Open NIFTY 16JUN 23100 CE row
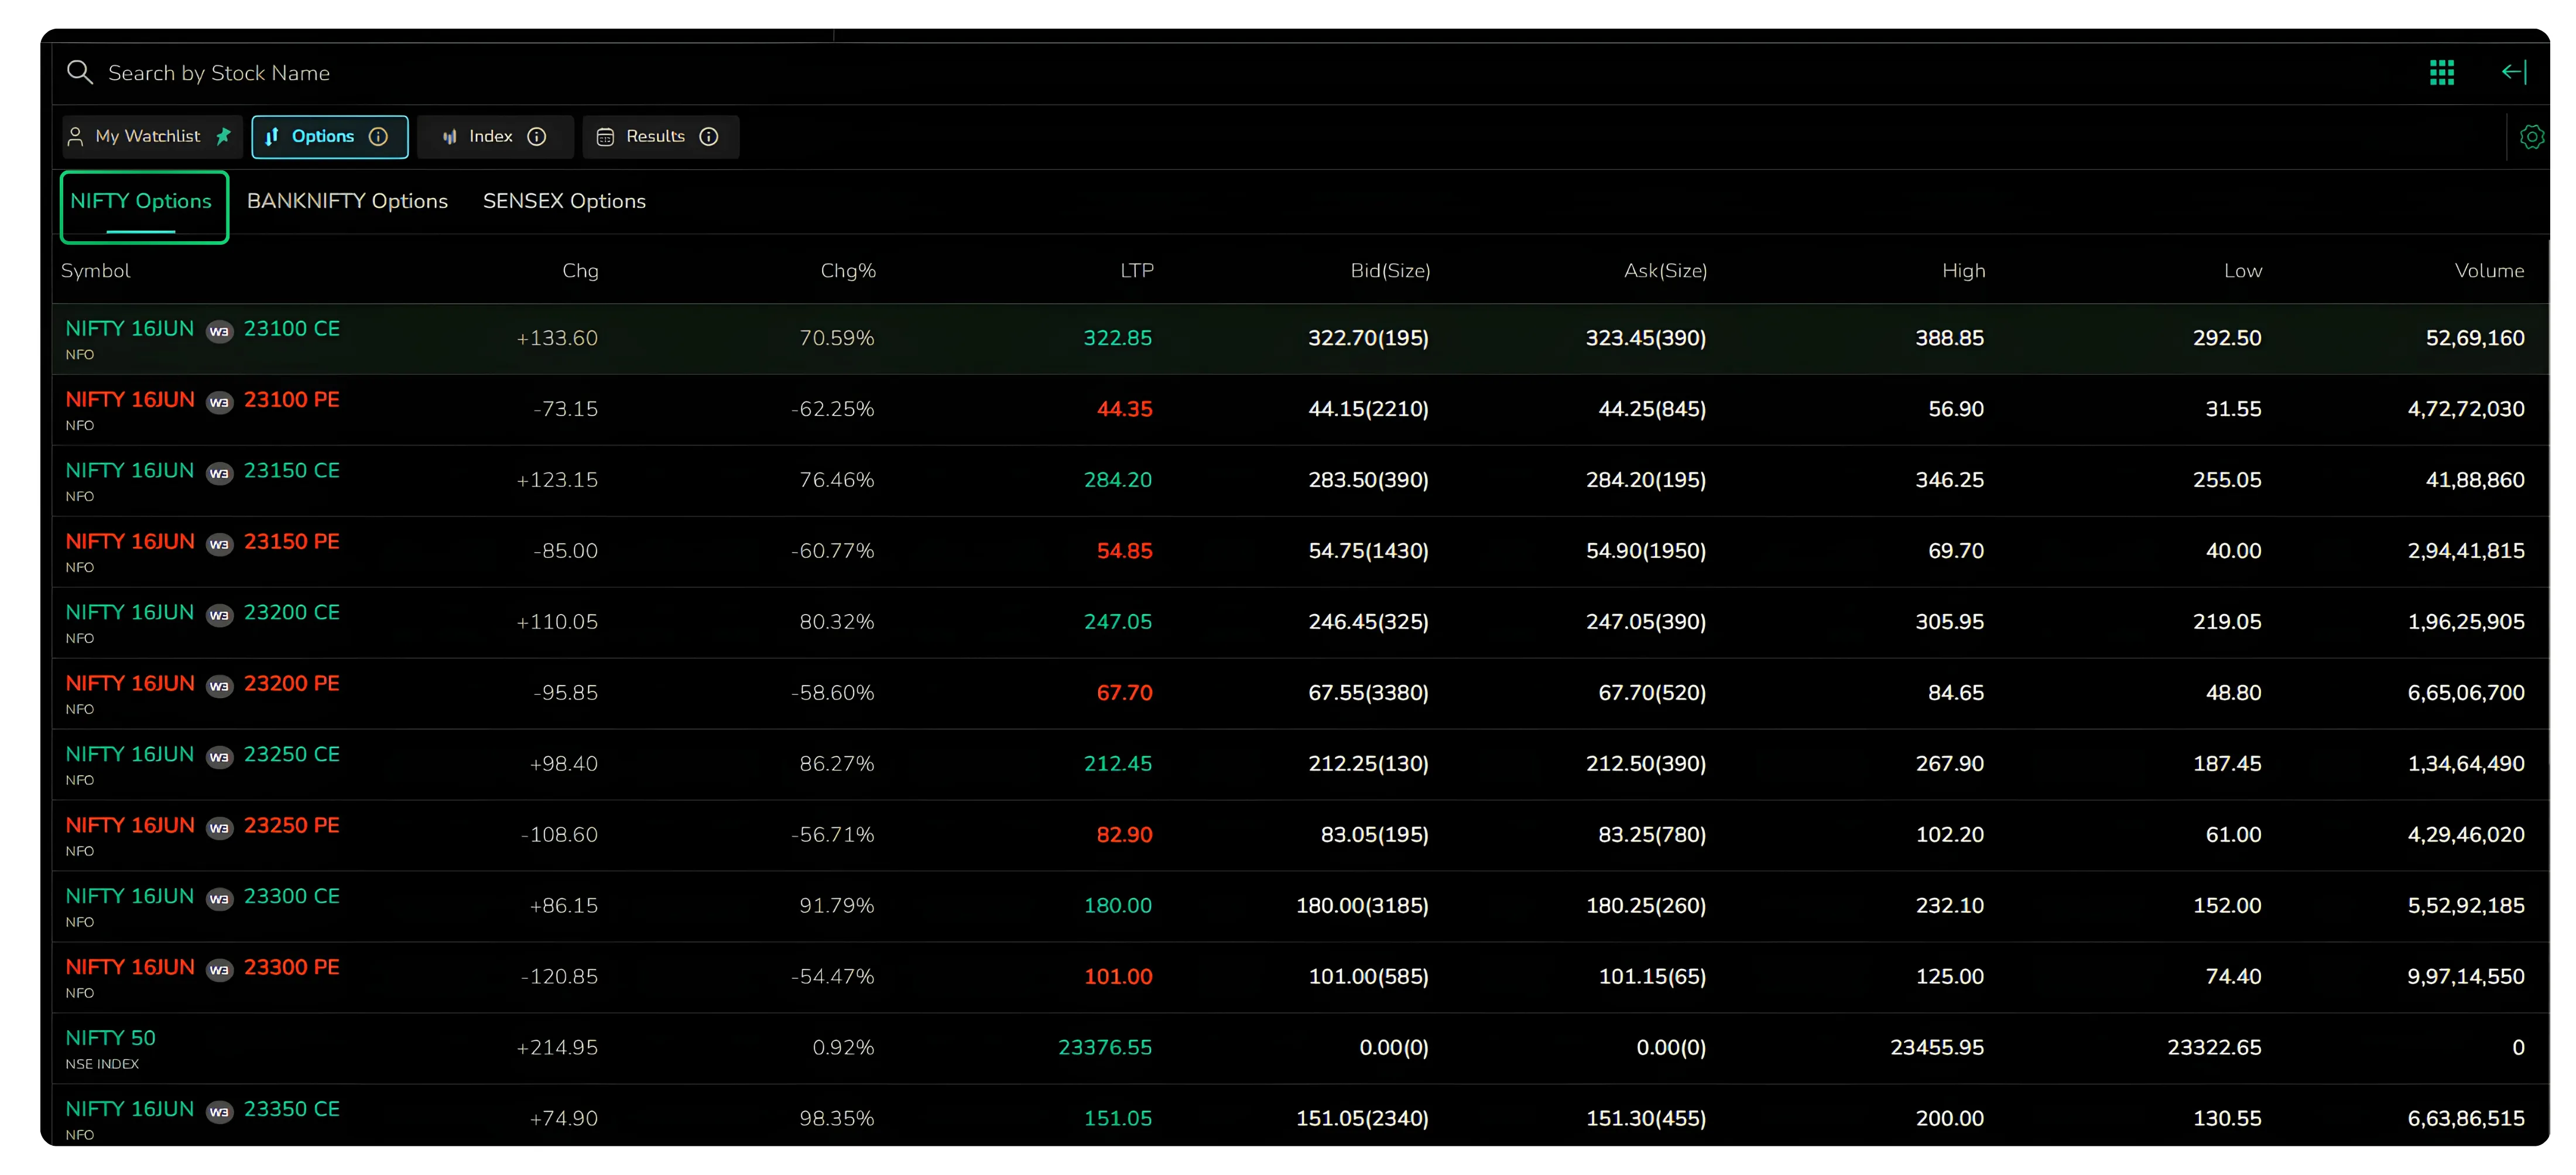Viewport: 2576px width, 1175px height. [x=1300, y=339]
